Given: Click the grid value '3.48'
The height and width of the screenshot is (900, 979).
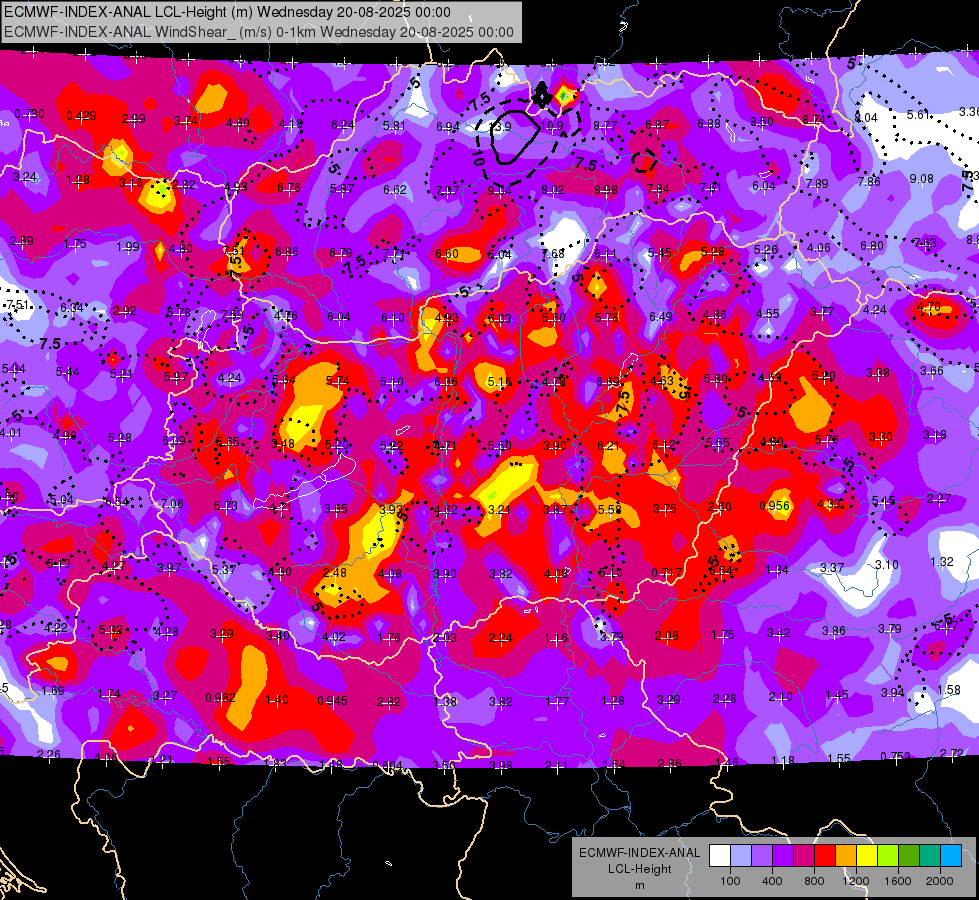Looking at the screenshot, I should [x=283, y=444].
